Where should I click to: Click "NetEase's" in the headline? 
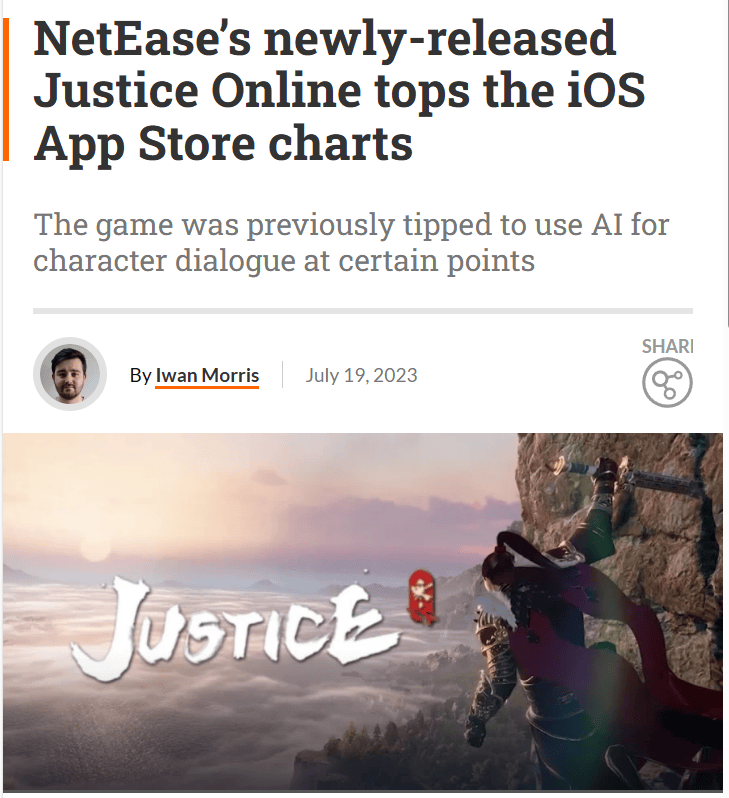tap(142, 39)
